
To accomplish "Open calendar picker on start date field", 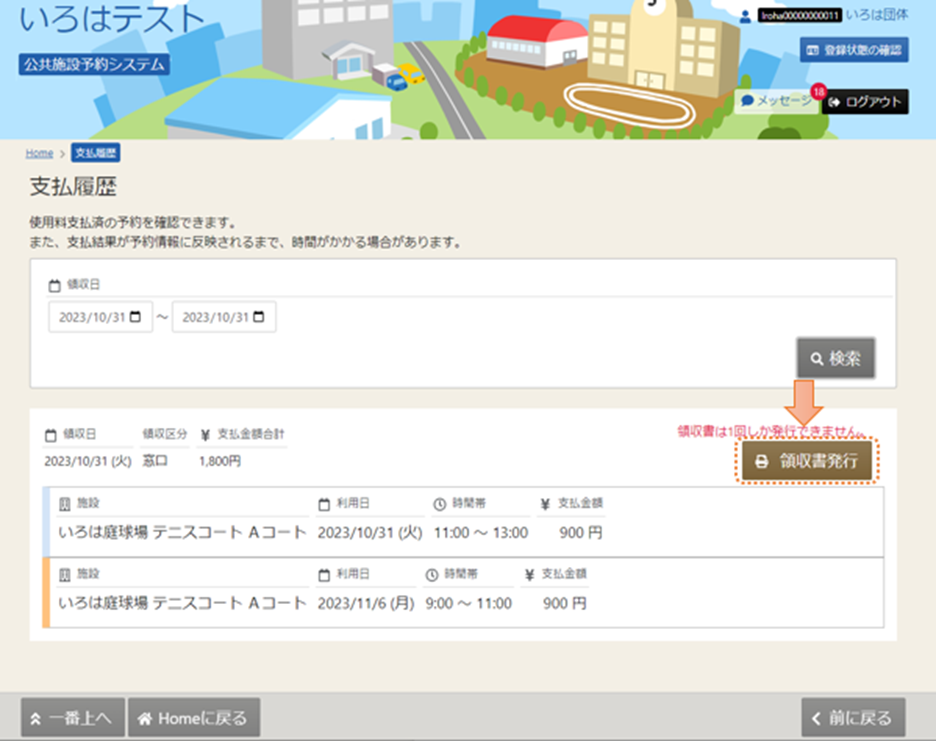I will coord(135,317).
